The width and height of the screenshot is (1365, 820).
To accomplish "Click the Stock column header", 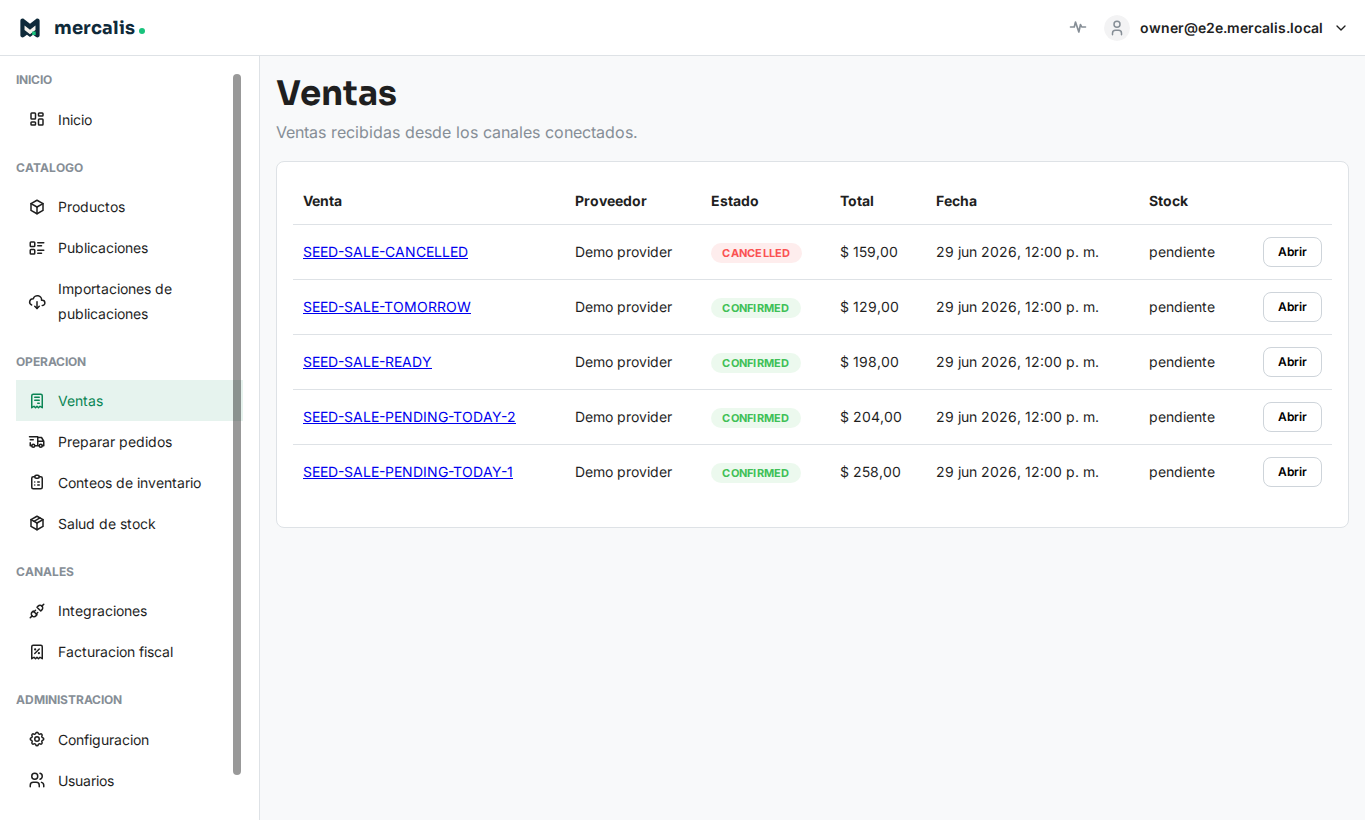I will coord(1168,201).
